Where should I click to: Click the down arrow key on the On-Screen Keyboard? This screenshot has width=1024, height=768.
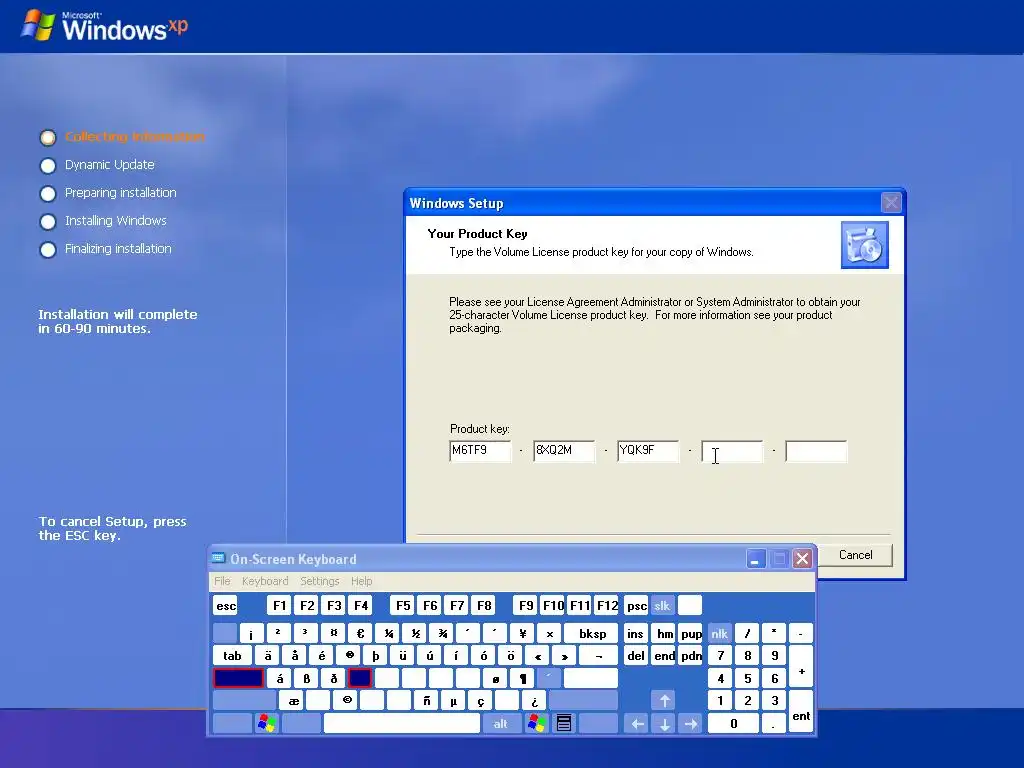coord(664,724)
